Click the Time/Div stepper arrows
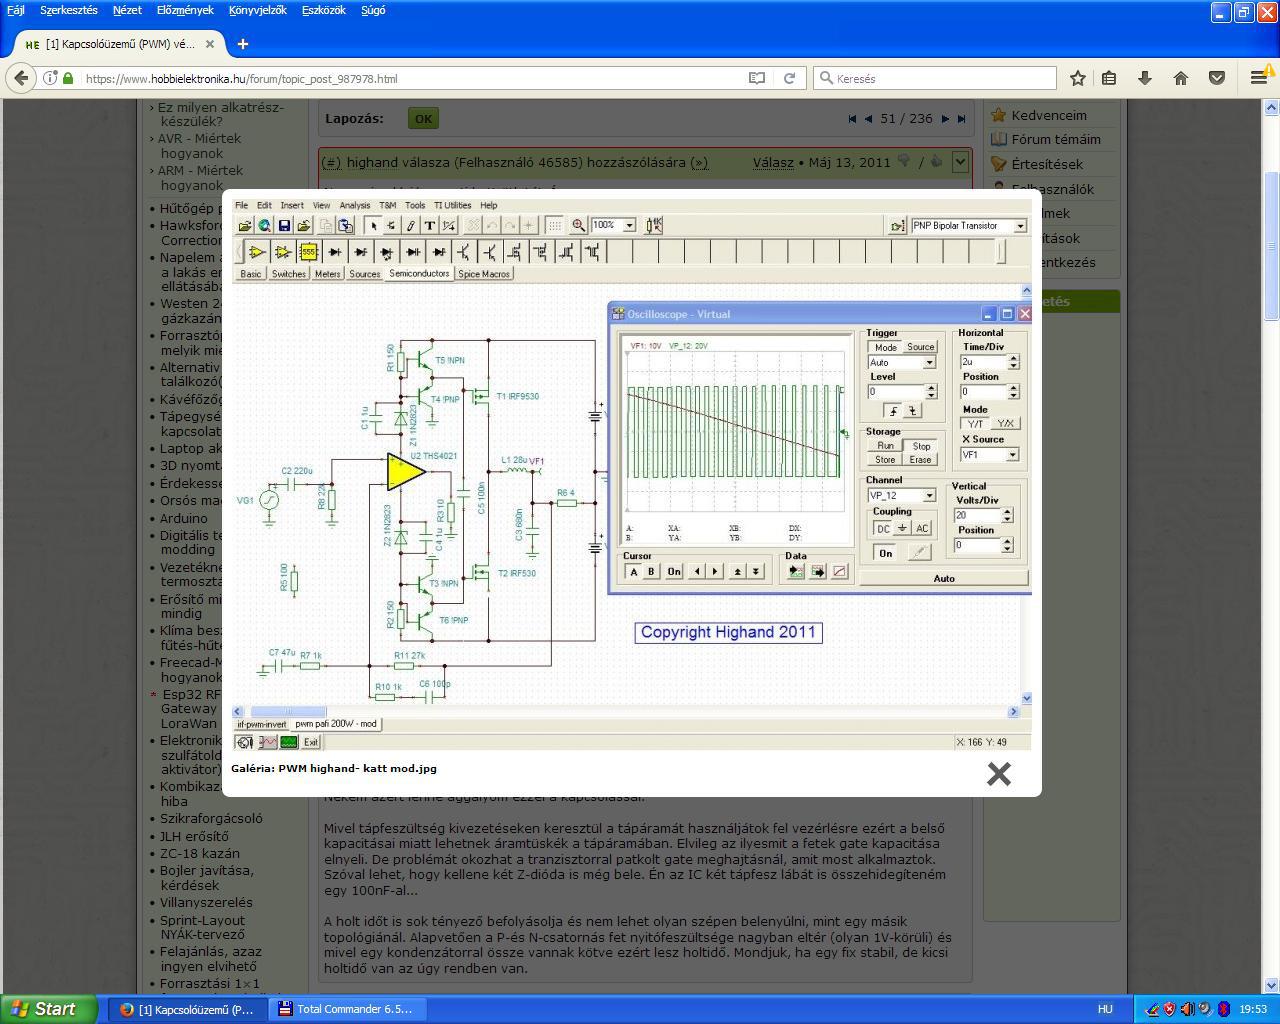 [1013, 362]
